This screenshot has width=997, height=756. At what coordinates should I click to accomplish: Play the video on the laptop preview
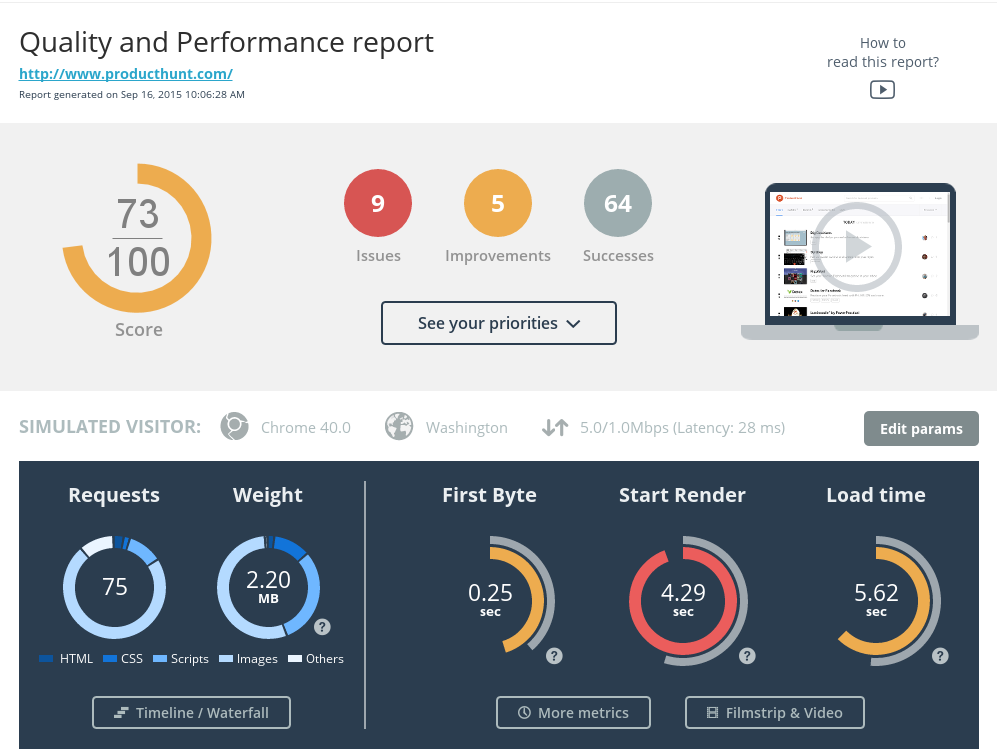click(859, 247)
